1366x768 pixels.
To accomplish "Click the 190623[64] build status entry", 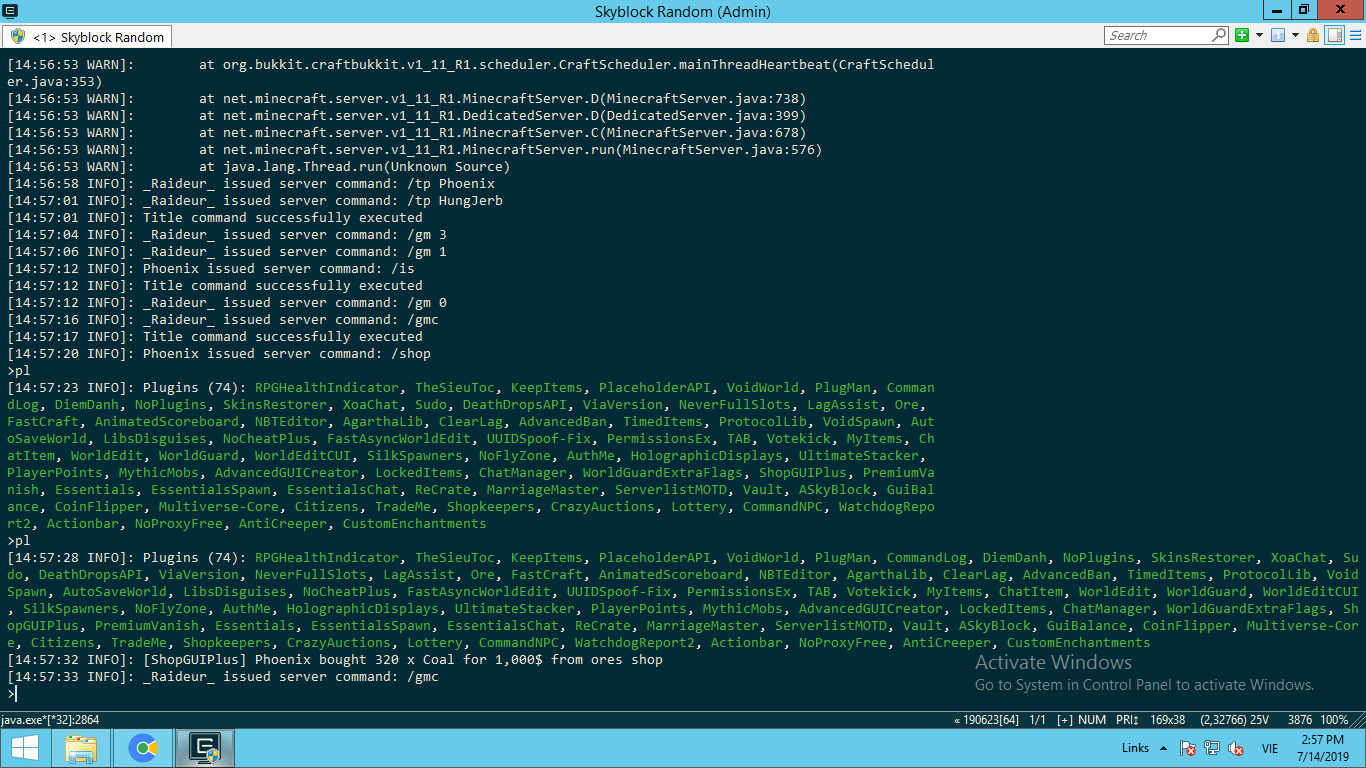I will point(986,720).
